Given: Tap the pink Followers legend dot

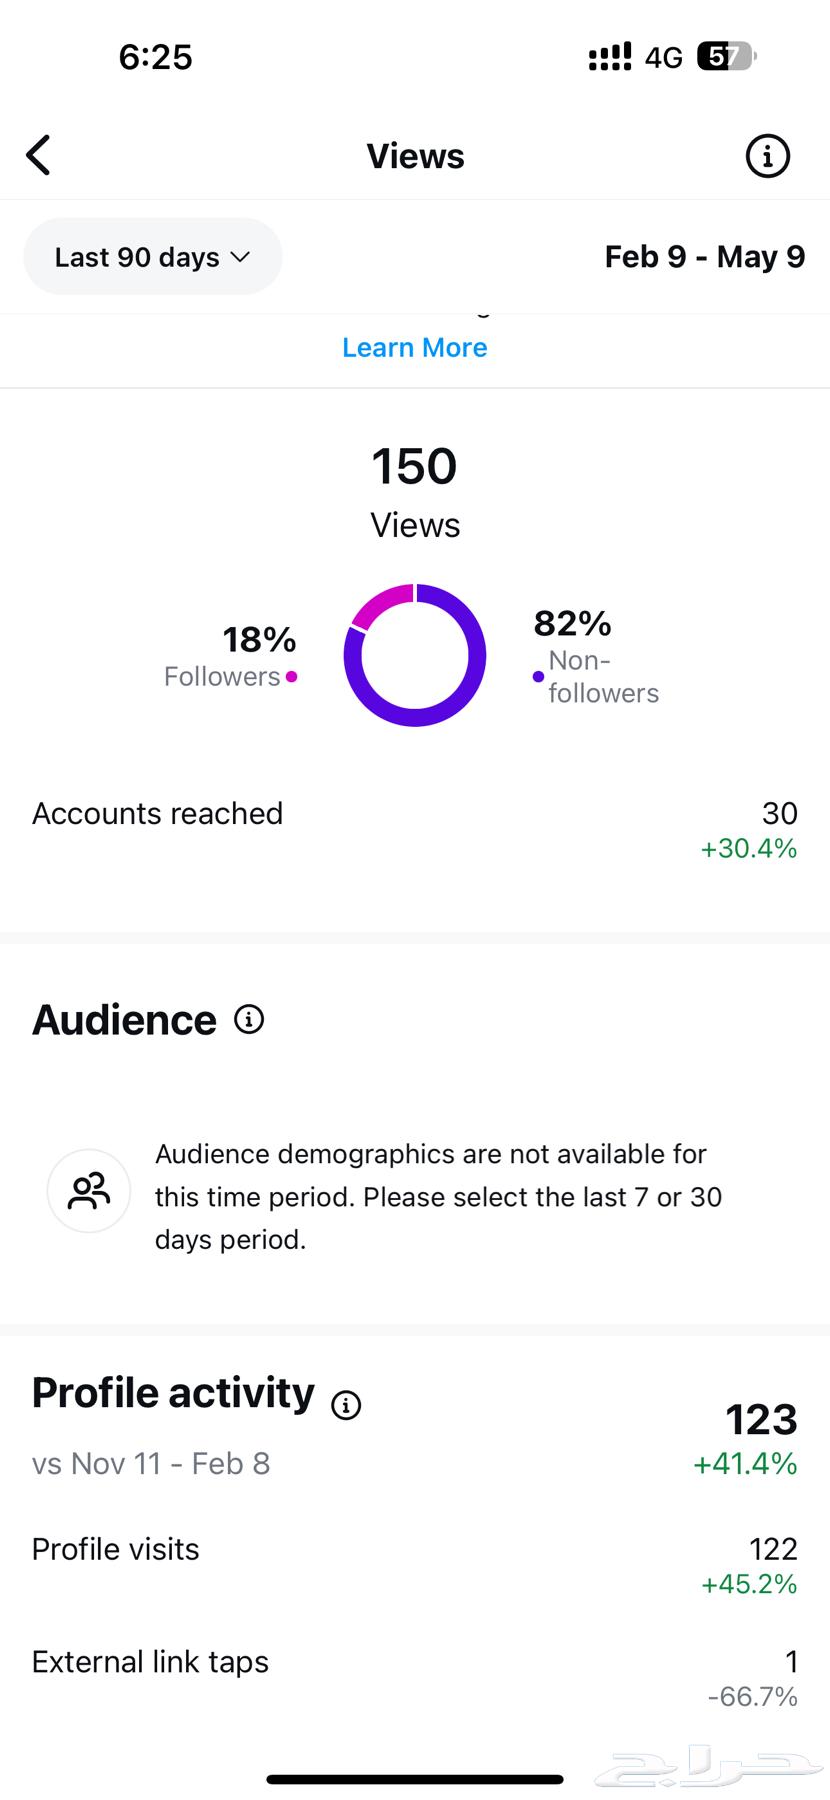Looking at the screenshot, I should click(291, 677).
